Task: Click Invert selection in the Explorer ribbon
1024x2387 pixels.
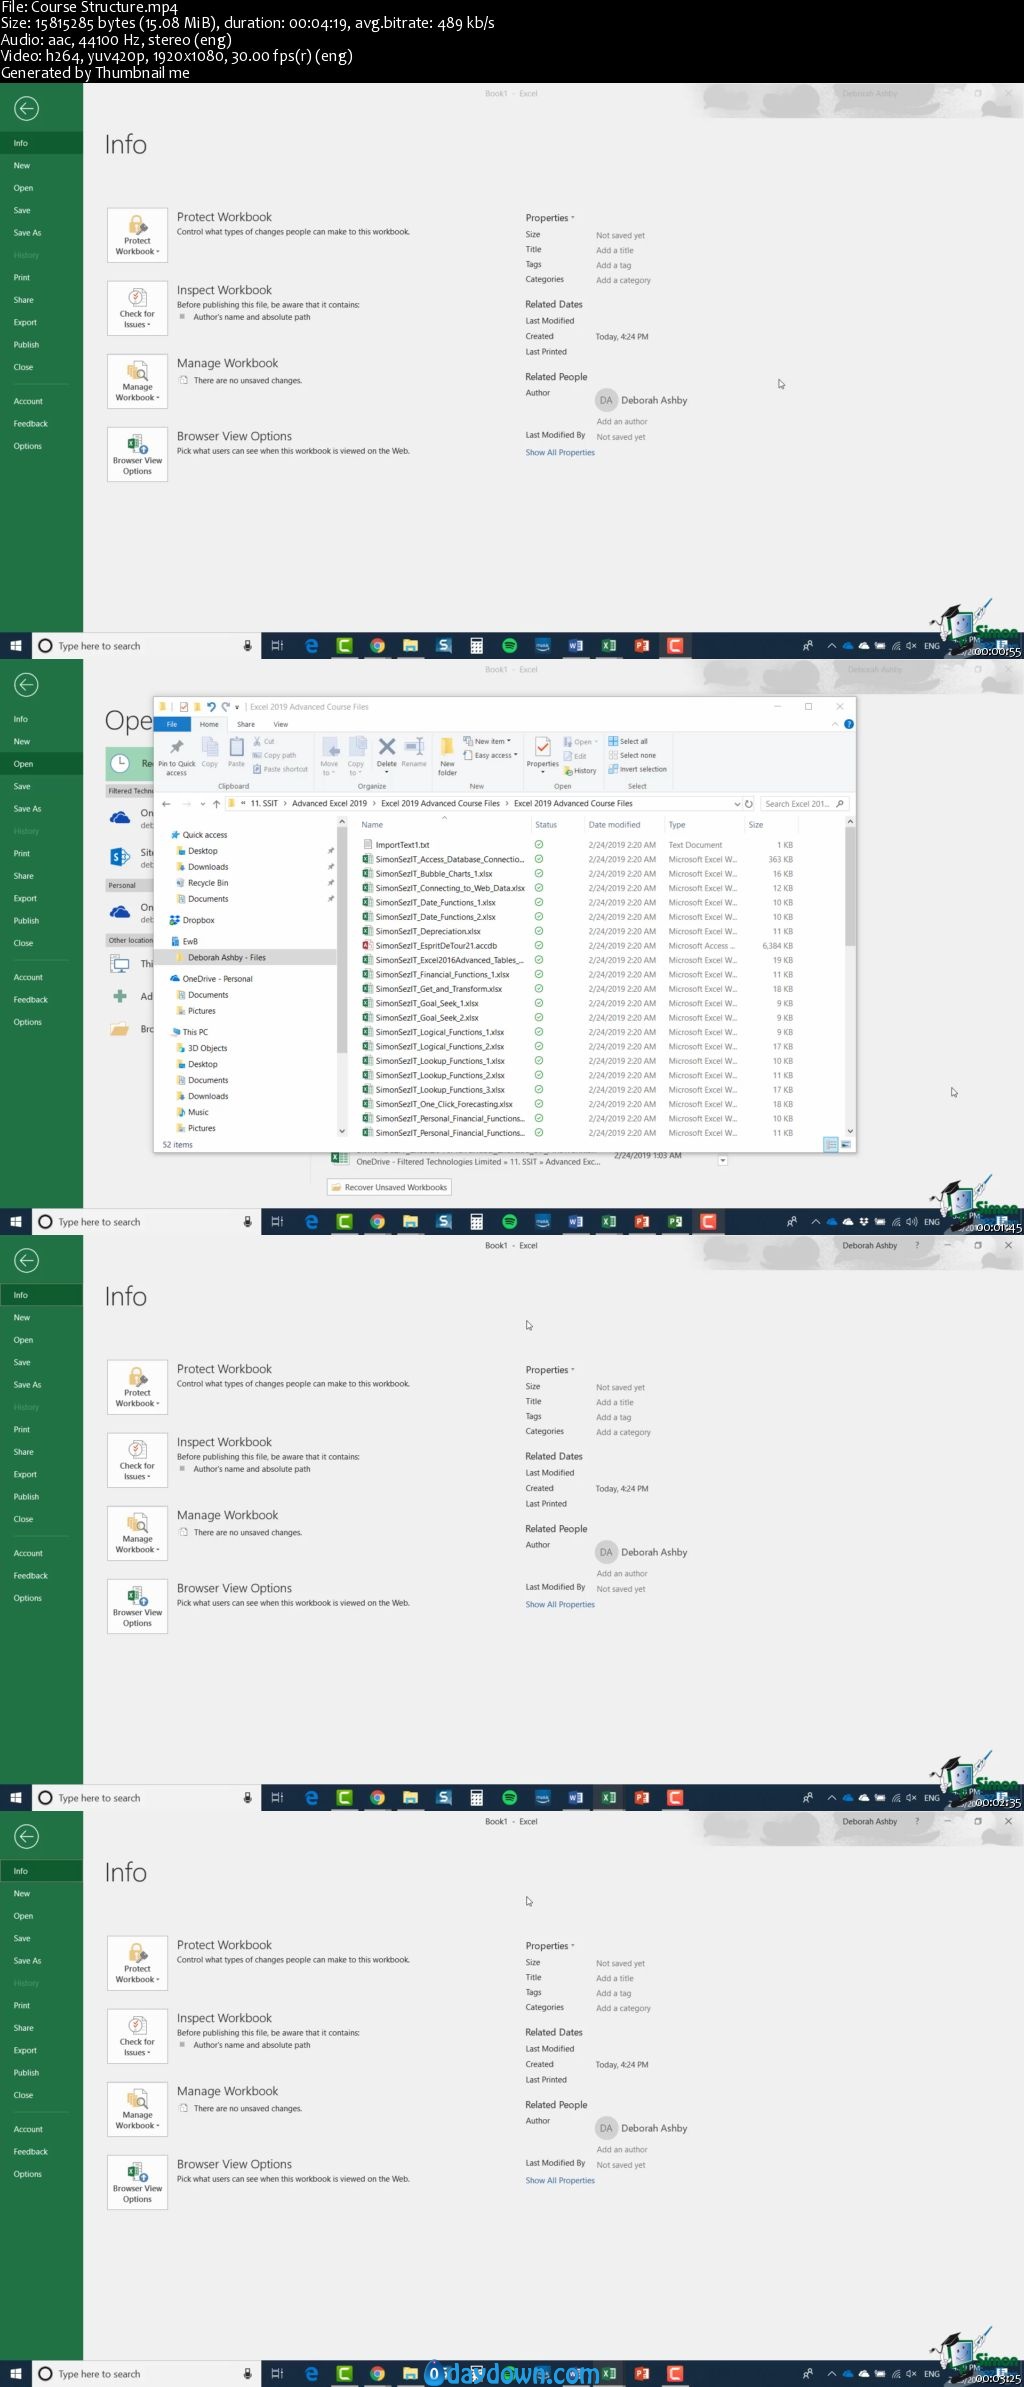Action: point(637,769)
